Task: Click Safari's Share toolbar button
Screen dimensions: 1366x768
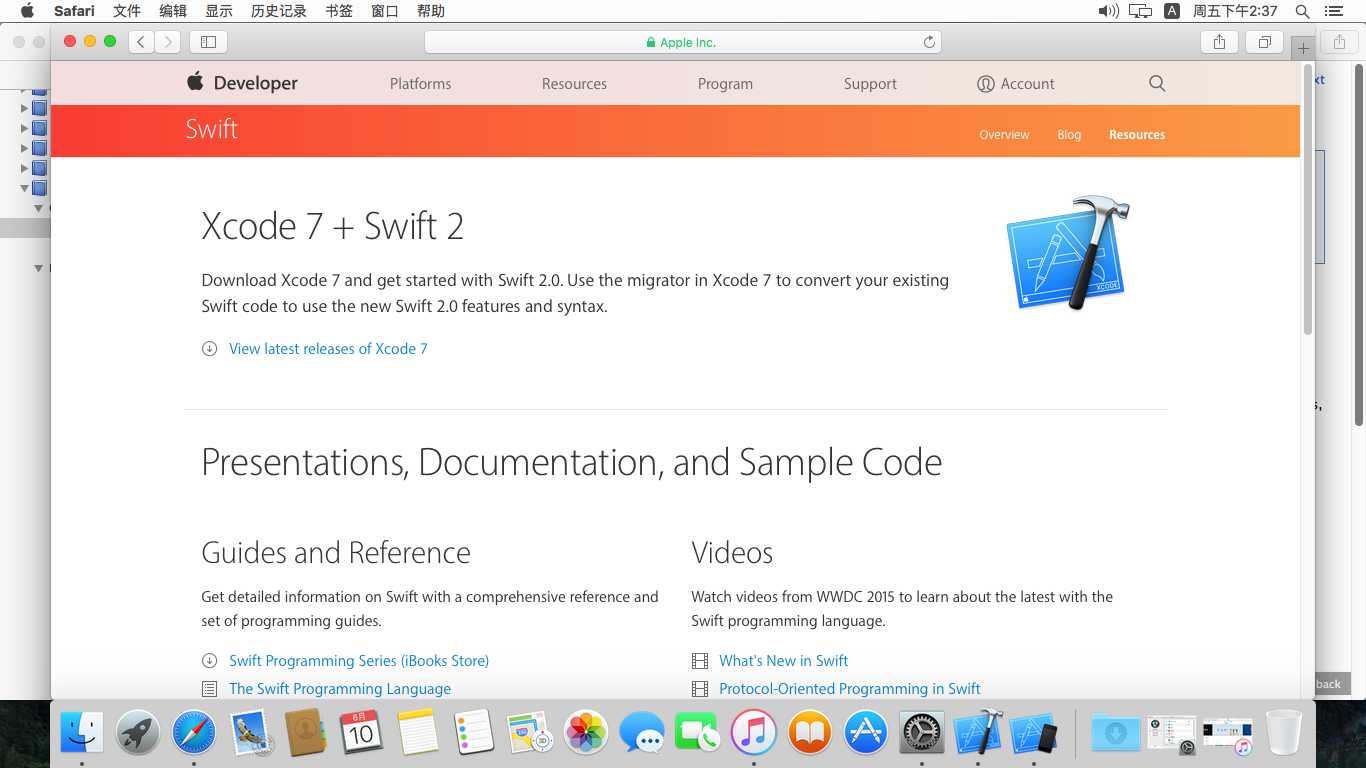Action: [x=1219, y=42]
